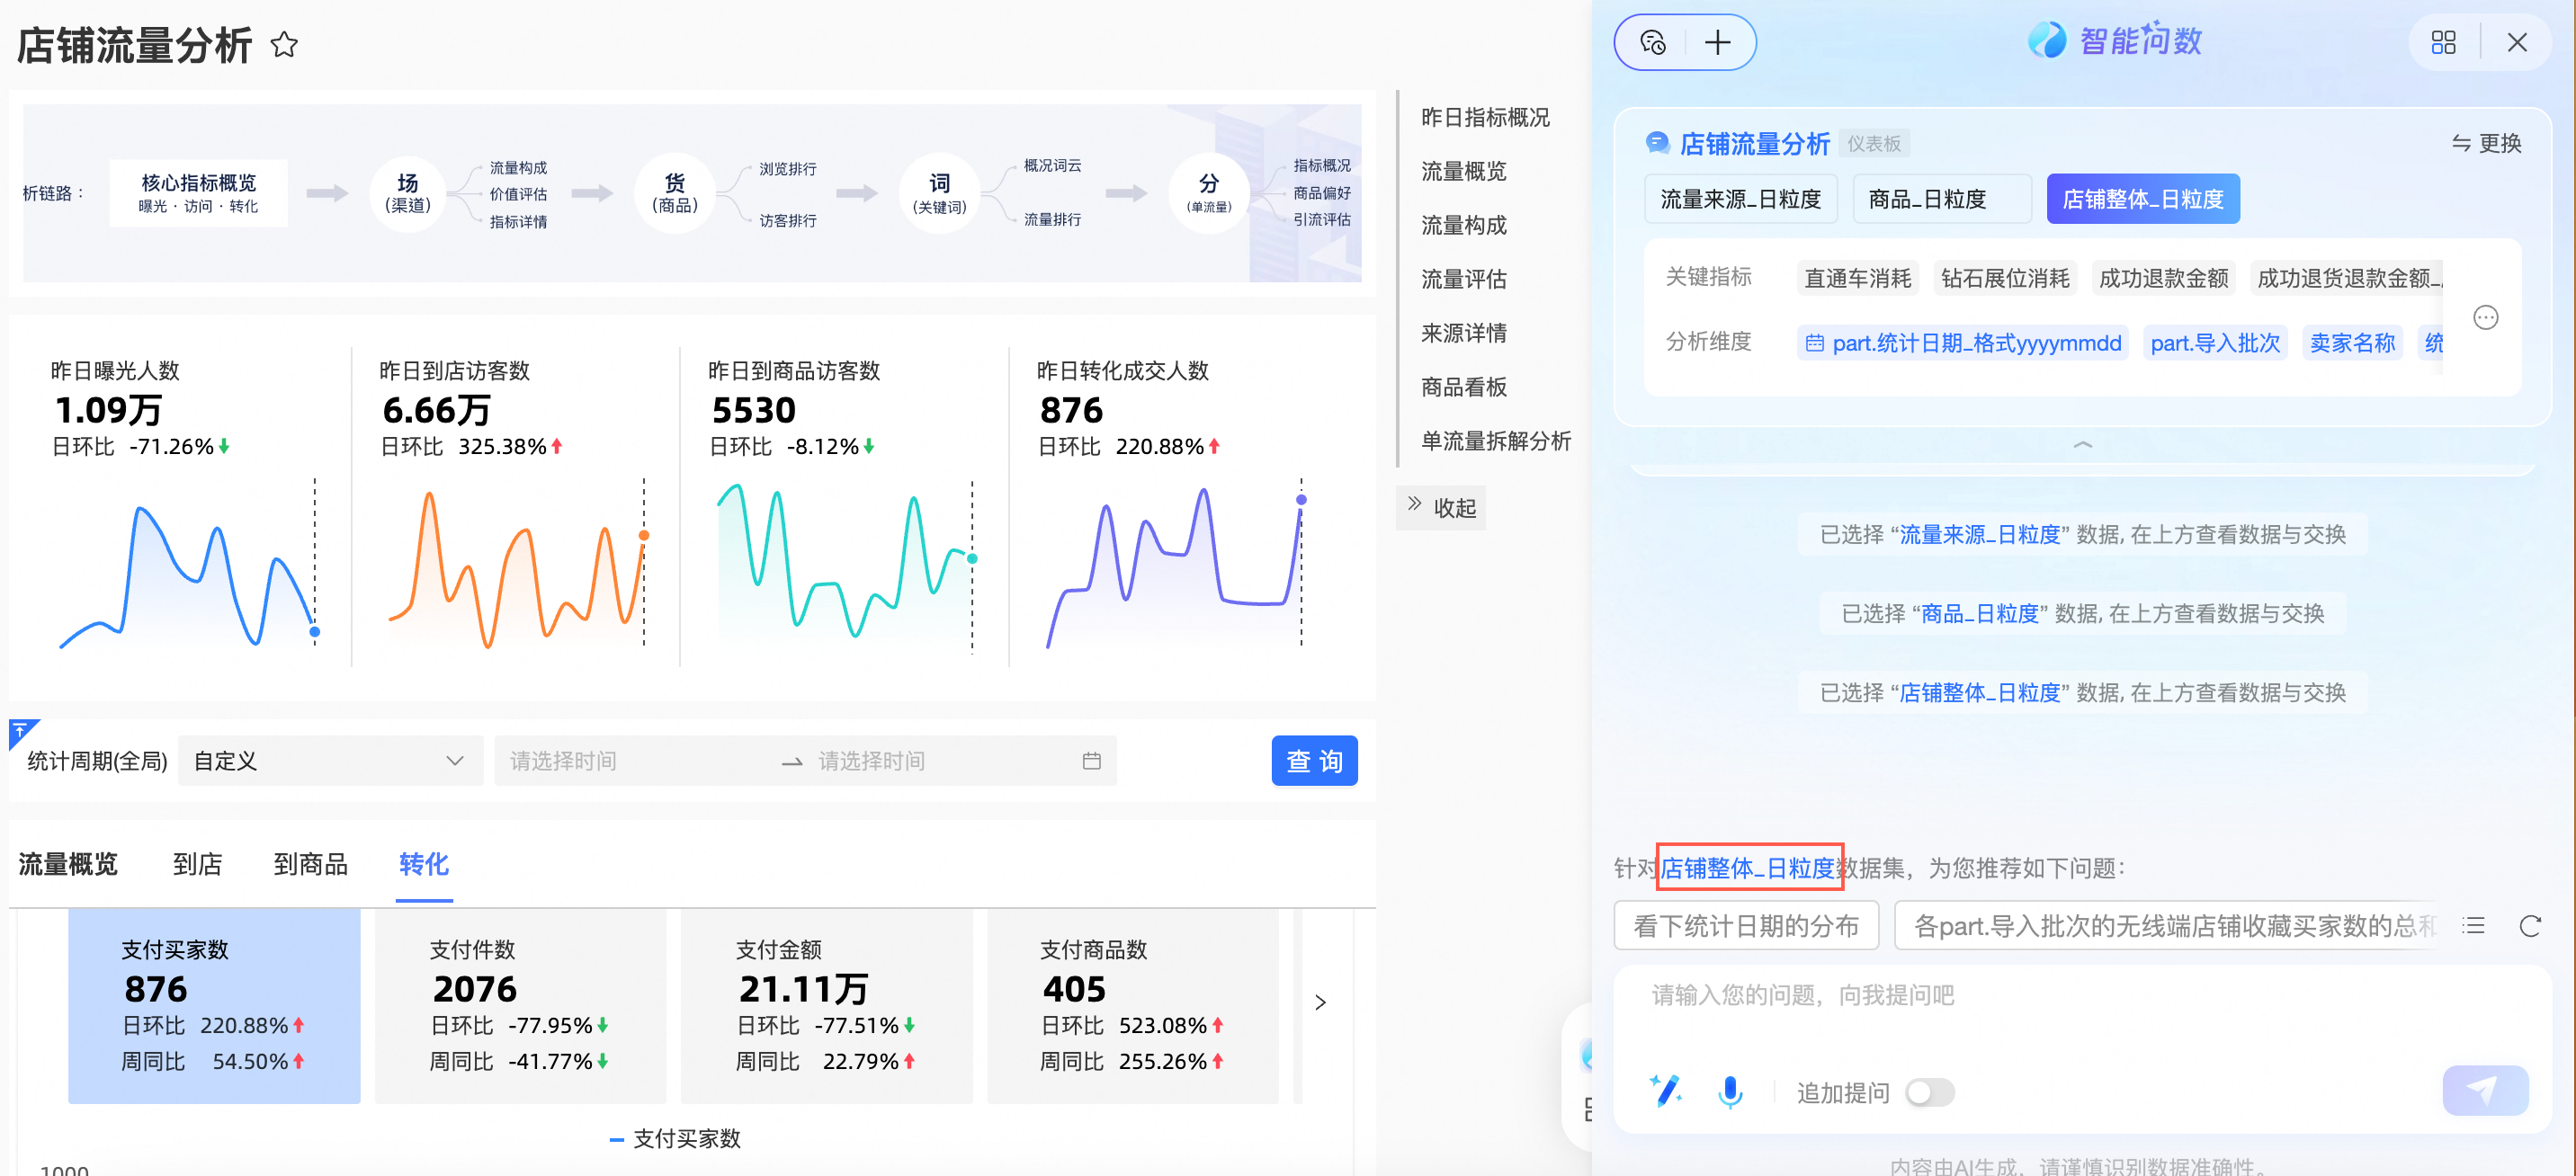Click the 查询 button
The width and height of the screenshot is (2576, 1176).
tap(1314, 761)
